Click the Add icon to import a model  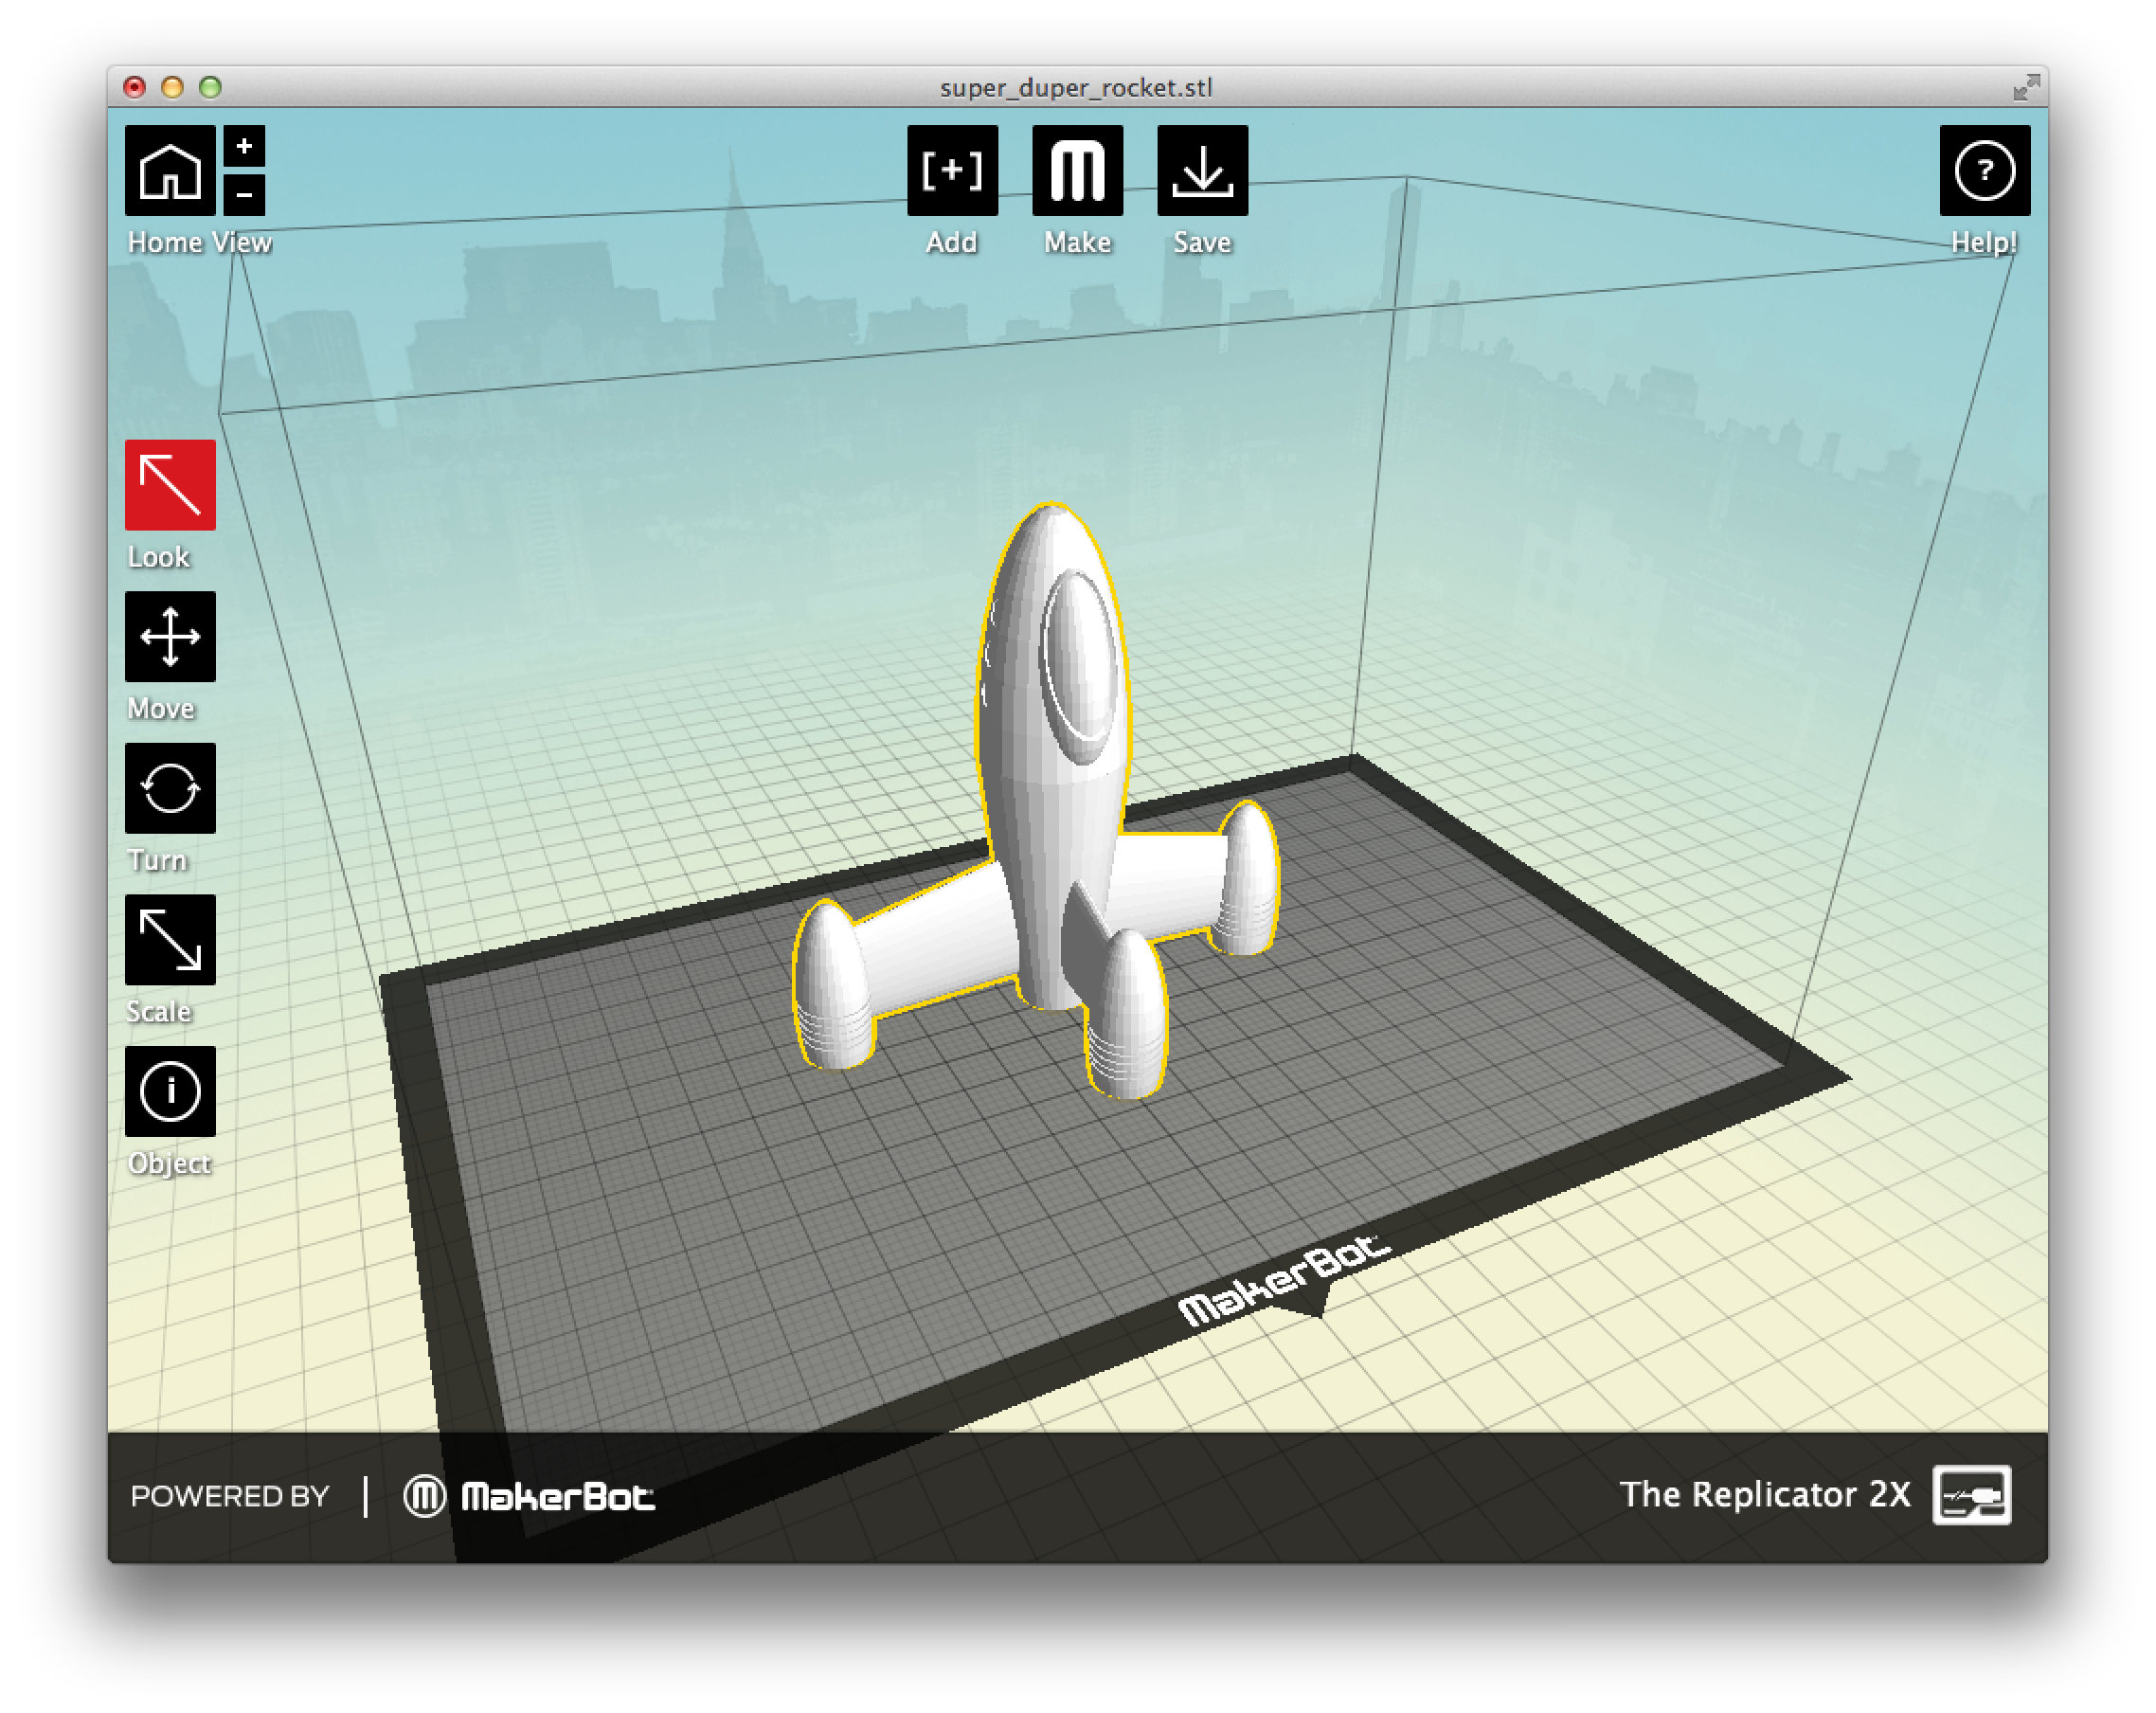pos(952,170)
